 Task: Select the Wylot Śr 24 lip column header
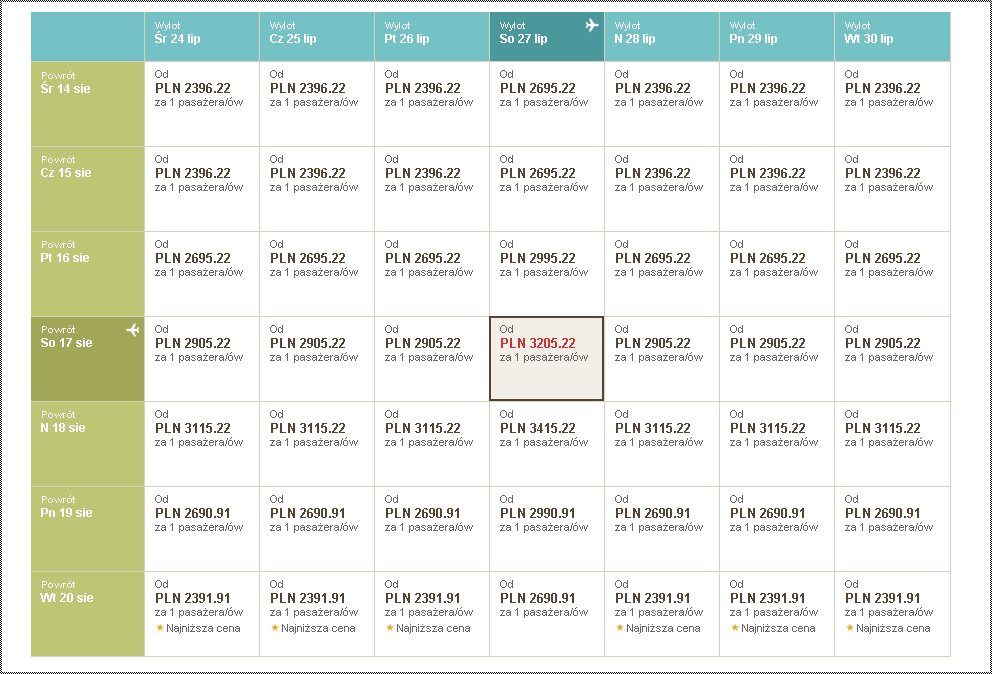(202, 37)
